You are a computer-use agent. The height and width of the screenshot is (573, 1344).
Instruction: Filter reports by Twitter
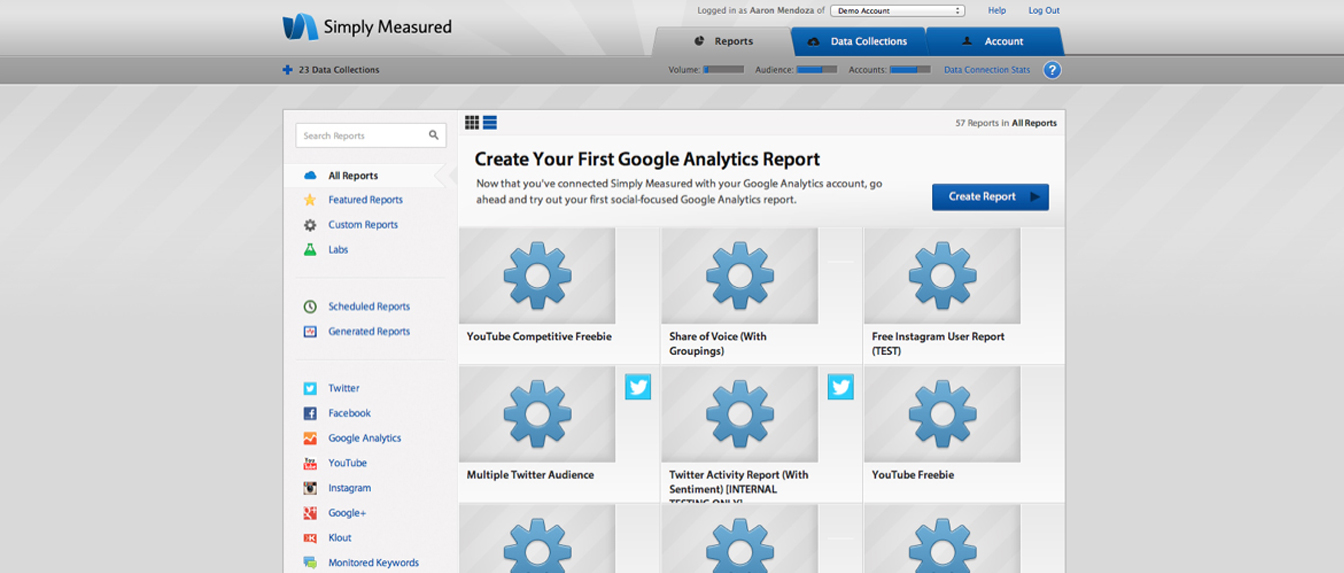[344, 388]
